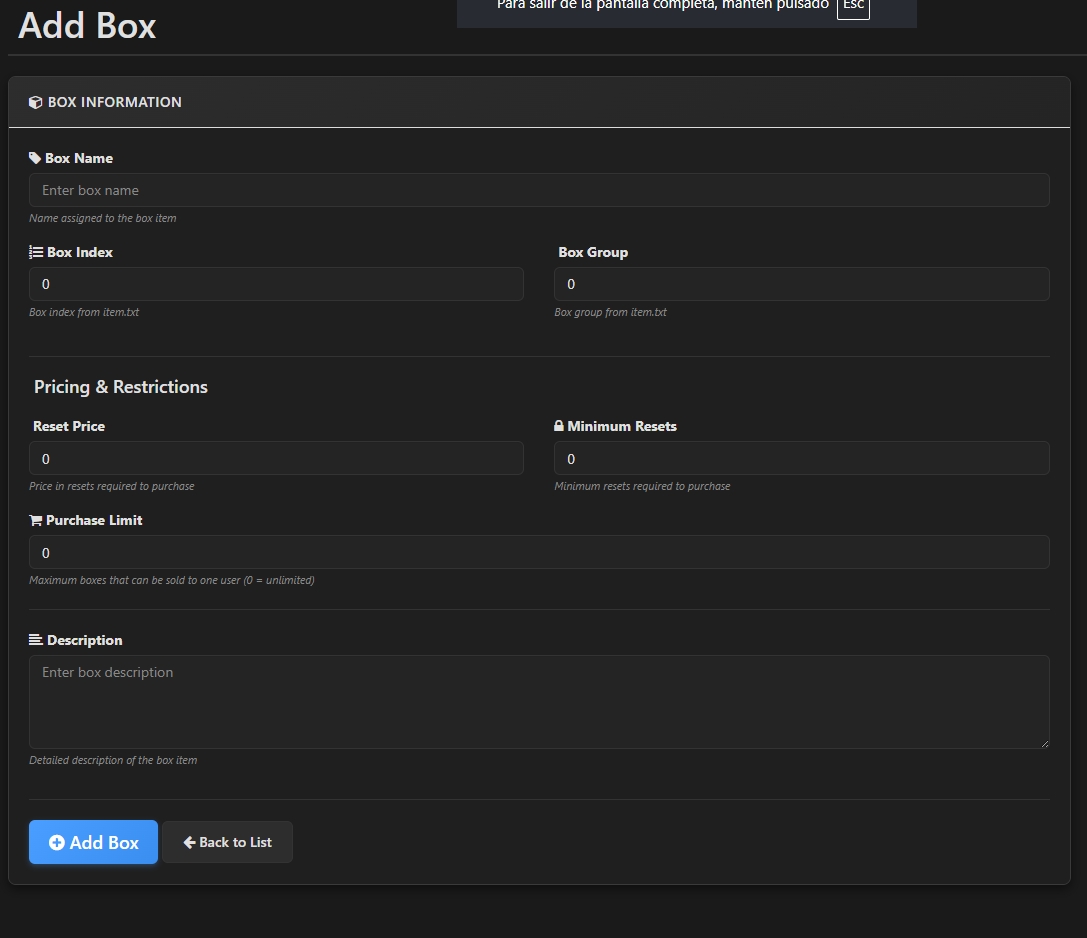Click the Pricing & Restrictions section heading

(121, 387)
